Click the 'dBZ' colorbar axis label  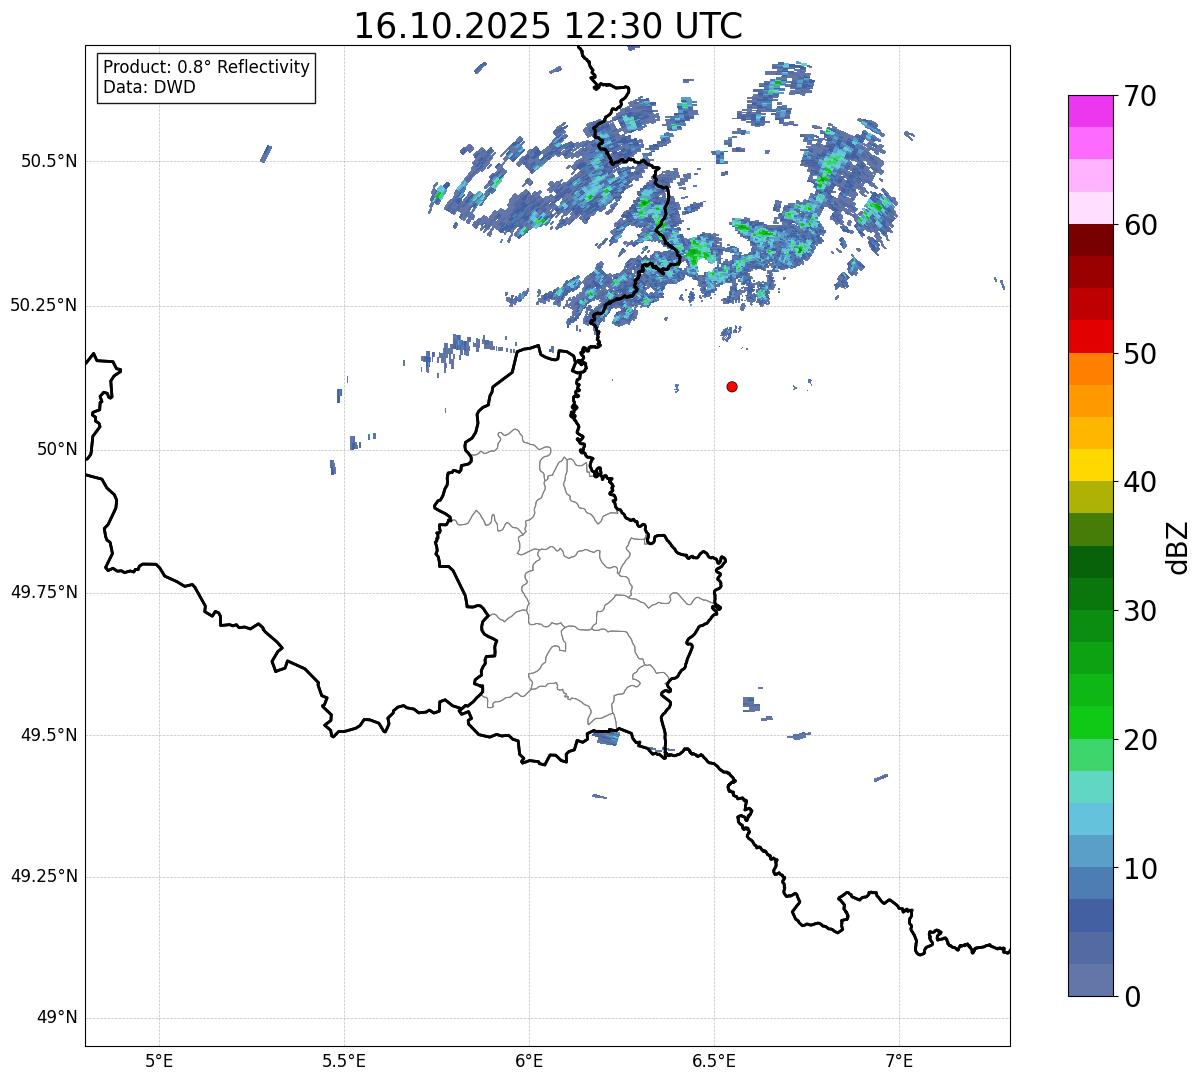(1178, 547)
